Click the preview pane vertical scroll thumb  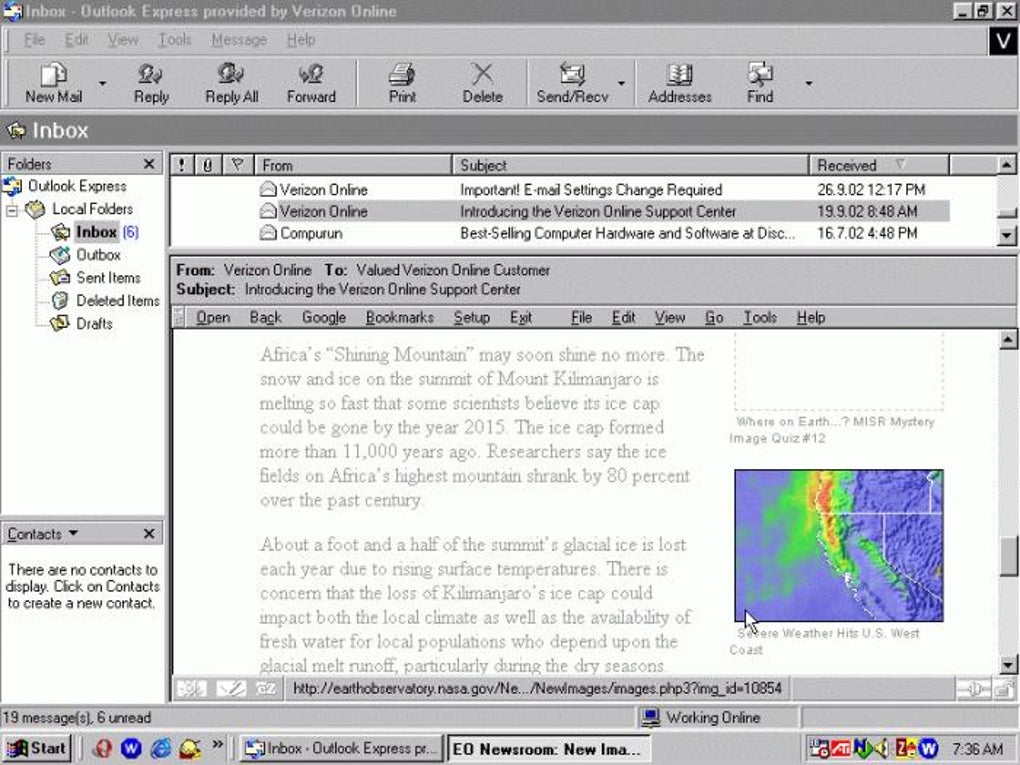coord(1008,556)
